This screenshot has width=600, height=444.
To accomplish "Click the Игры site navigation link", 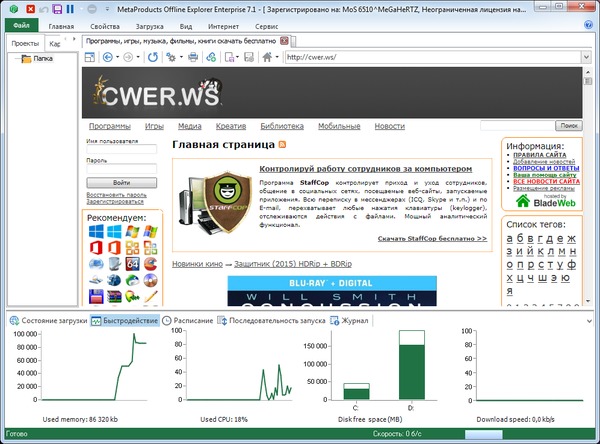I will tap(154, 126).
